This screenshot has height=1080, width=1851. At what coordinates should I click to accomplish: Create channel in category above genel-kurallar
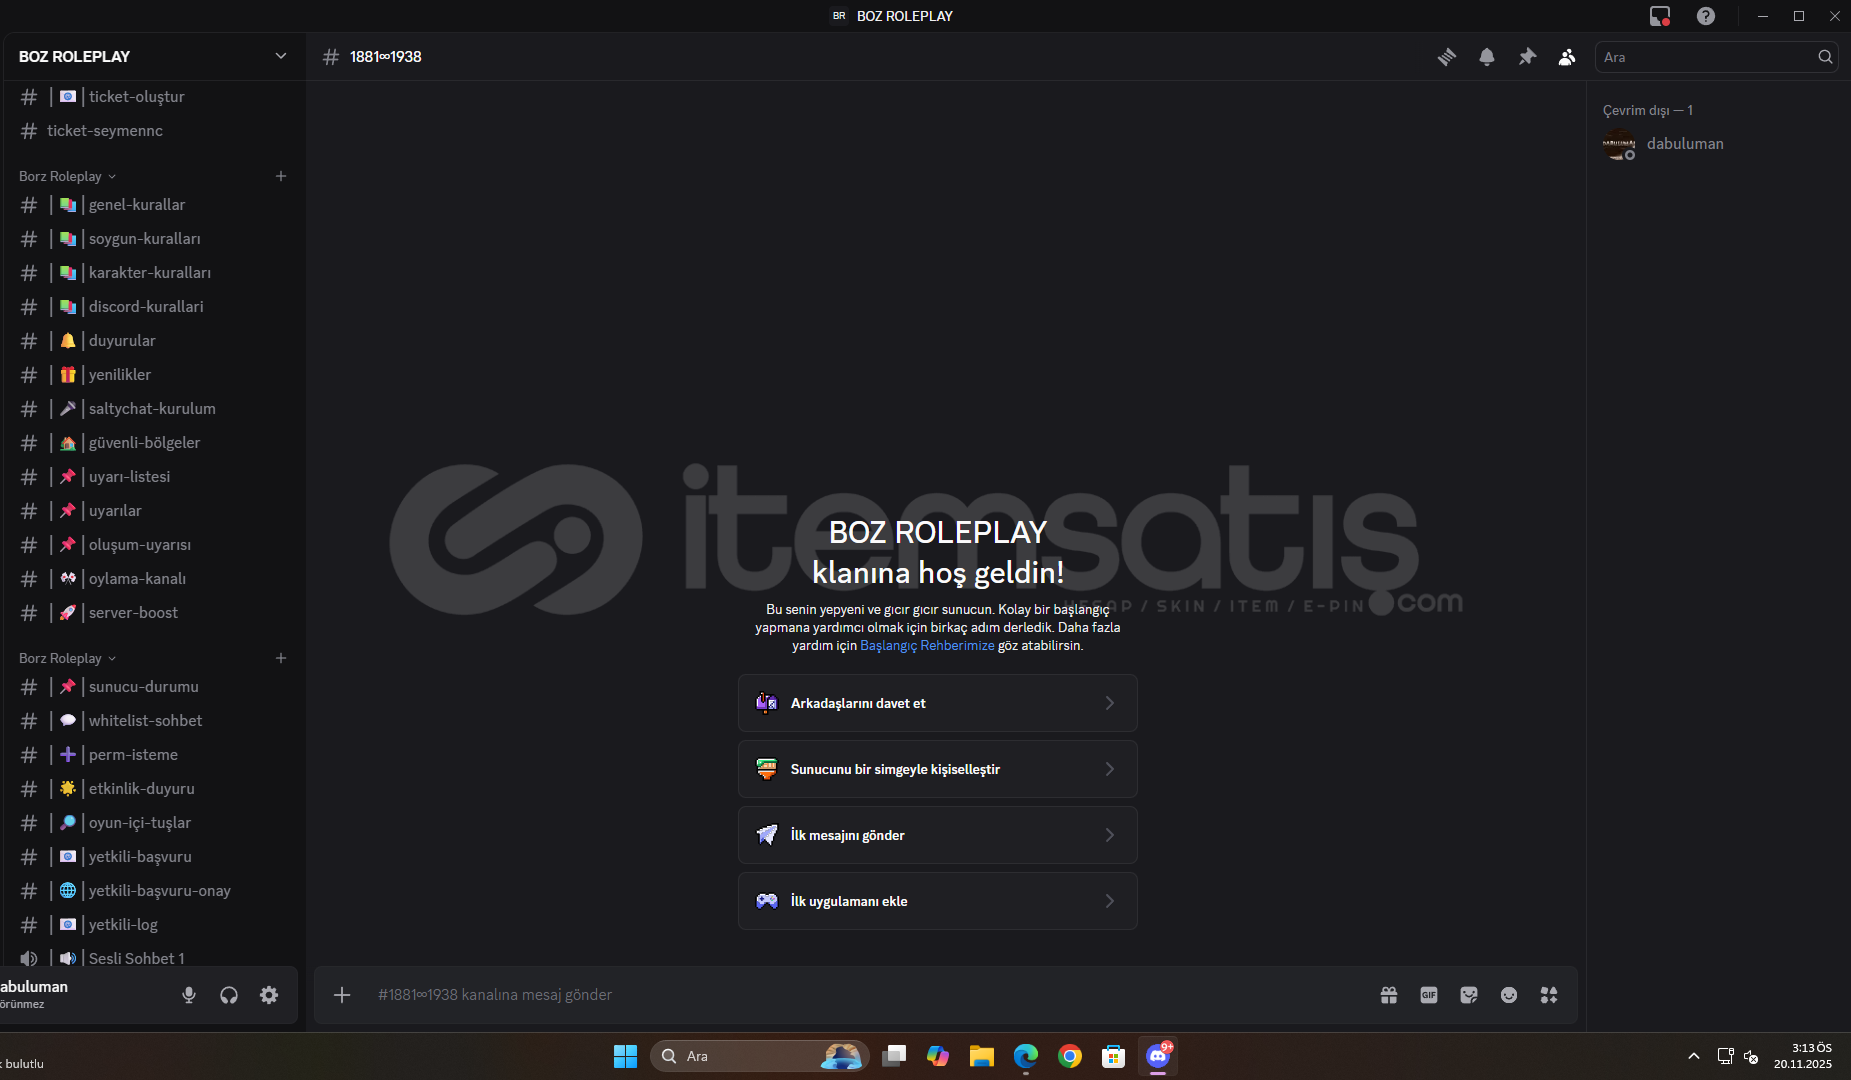pos(281,176)
